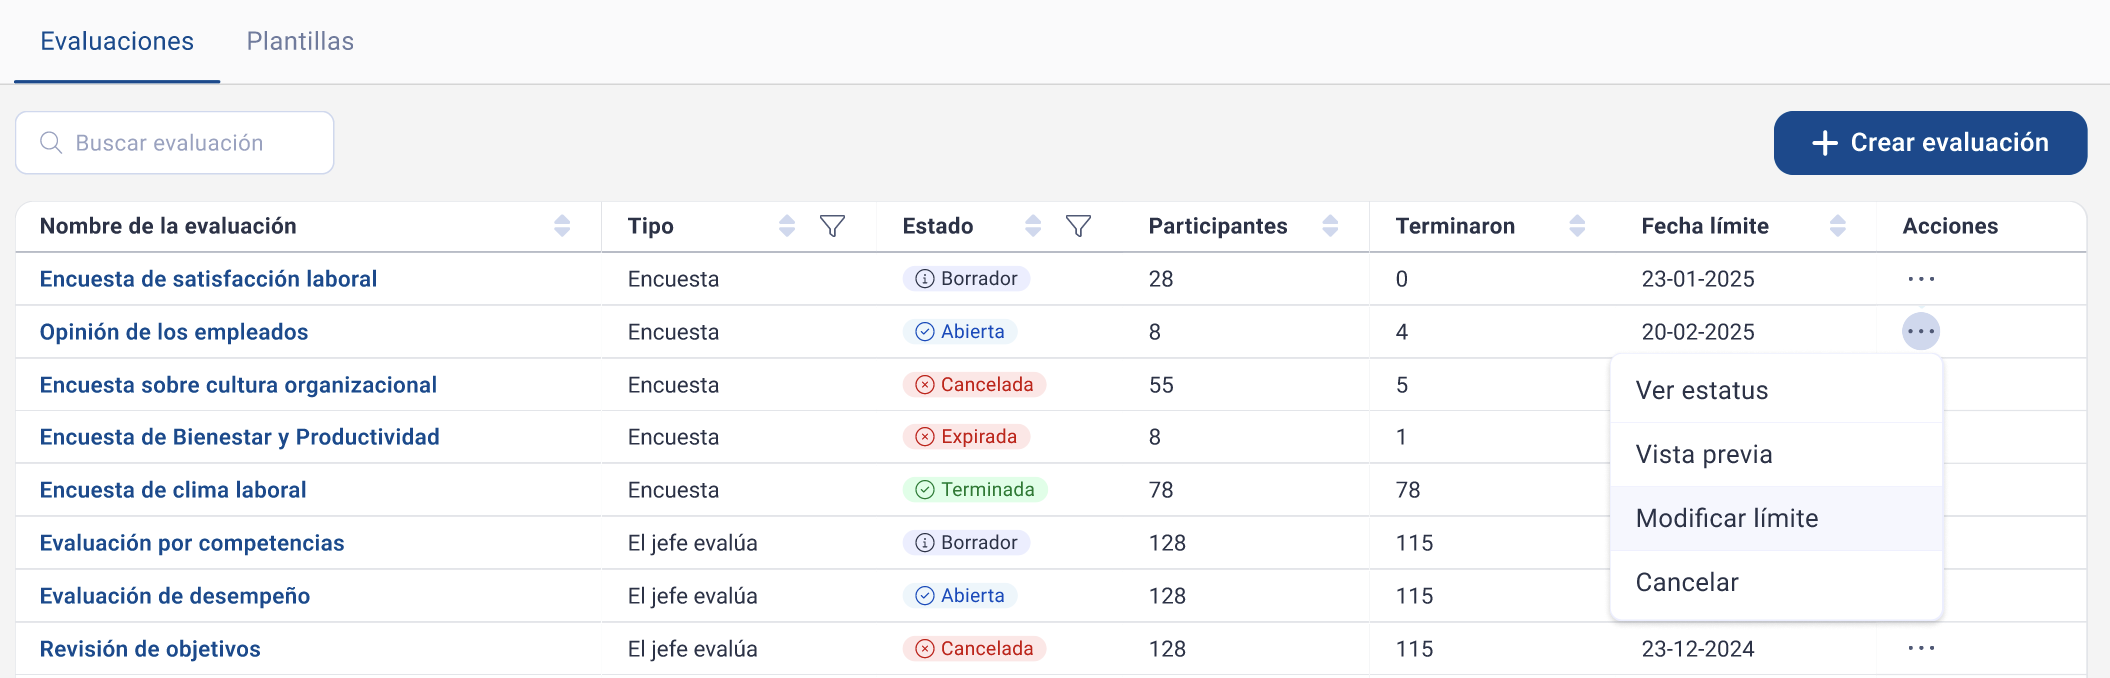Sort the Tipo column using arrows
The height and width of the screenshot is (678, 2110).
787,226
